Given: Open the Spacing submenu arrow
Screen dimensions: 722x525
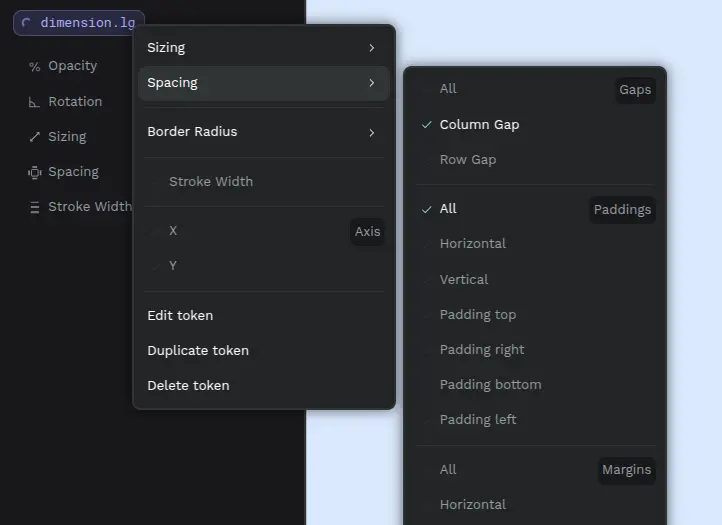Looking at the screenshot, I should tap(371, 83).
